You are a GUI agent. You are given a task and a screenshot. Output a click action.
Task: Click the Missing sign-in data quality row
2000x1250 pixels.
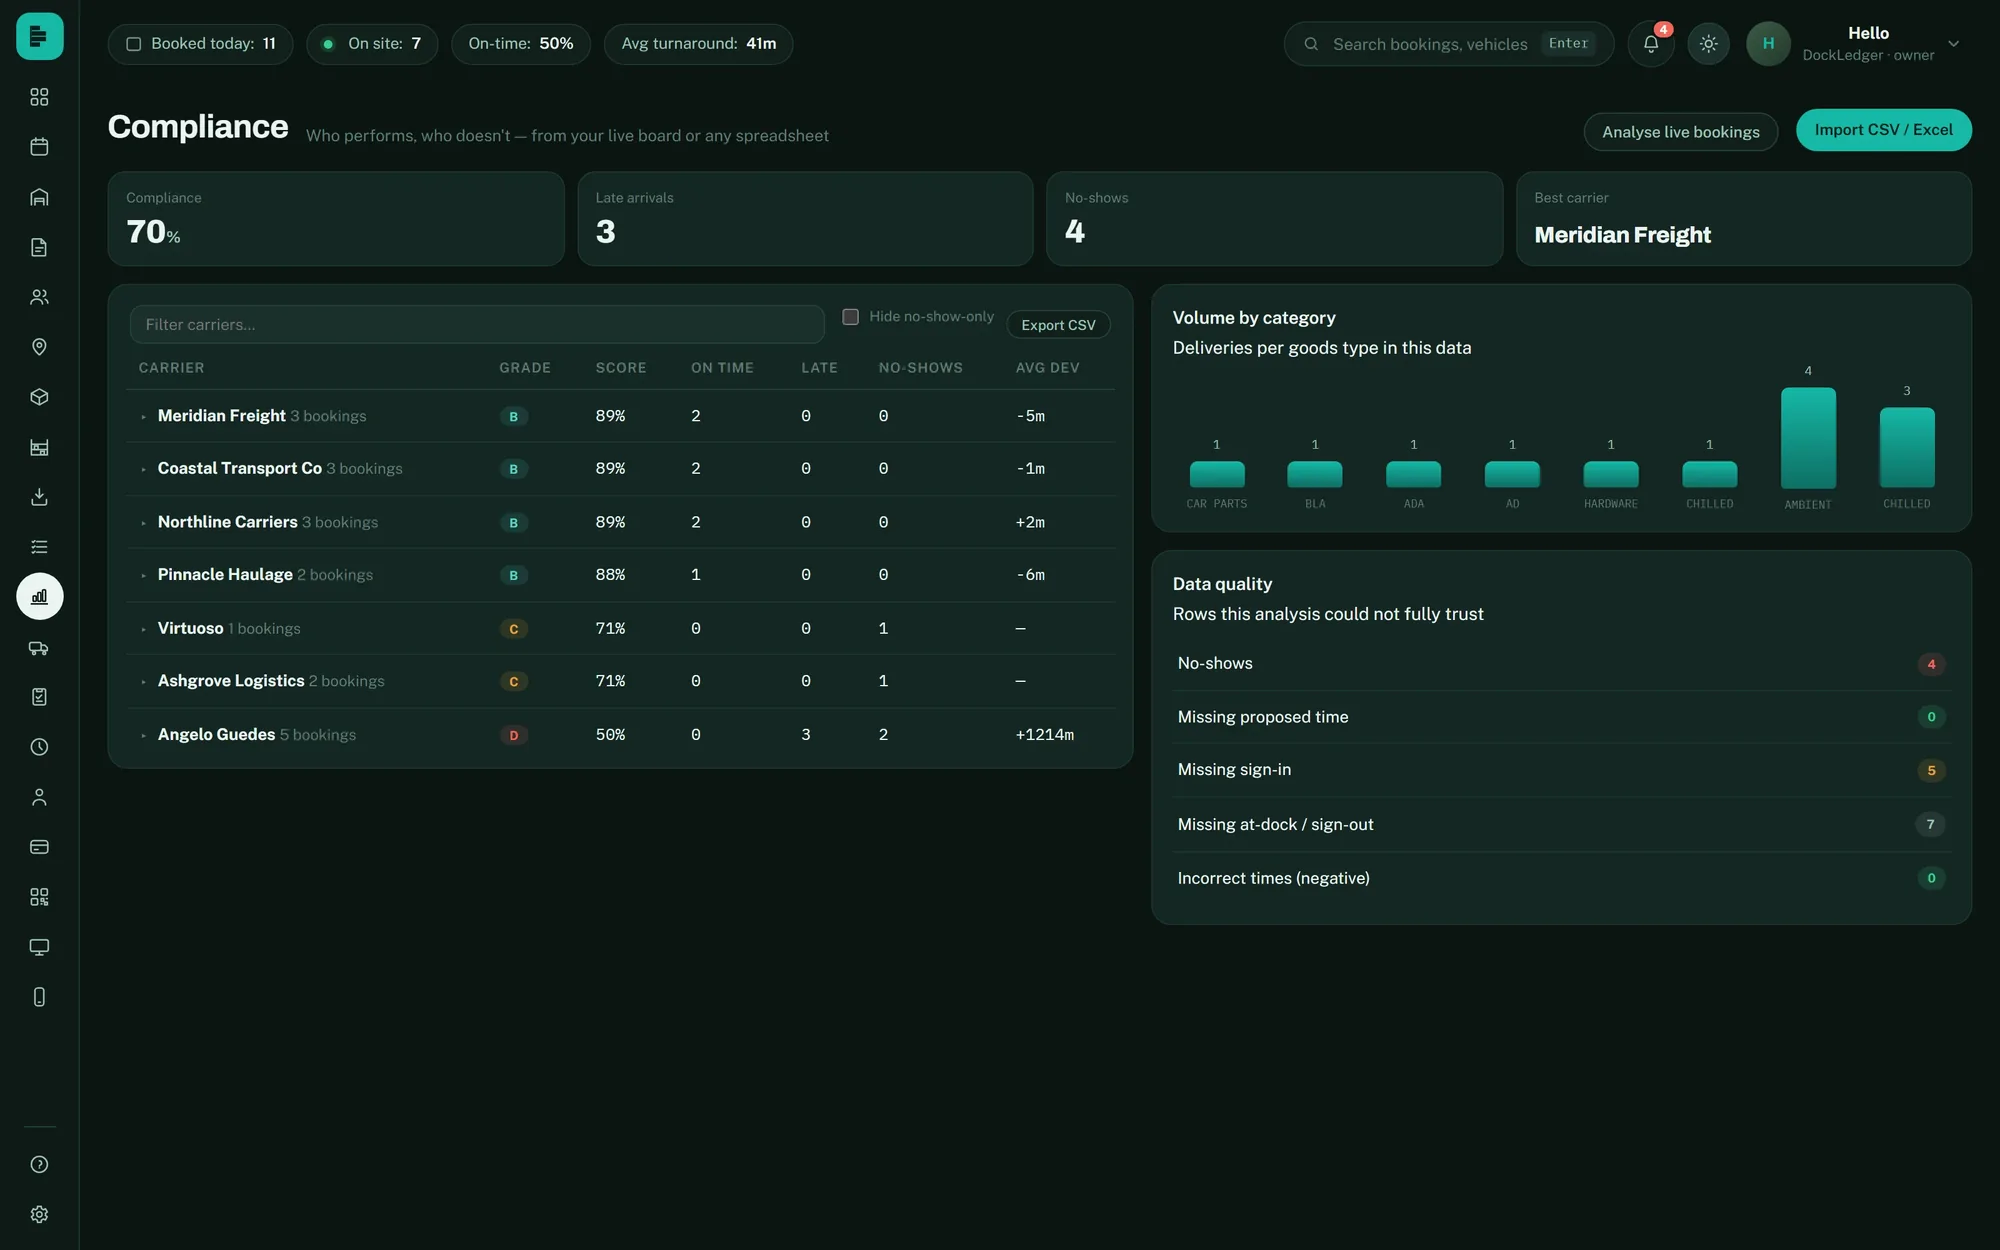[1561, 770]
